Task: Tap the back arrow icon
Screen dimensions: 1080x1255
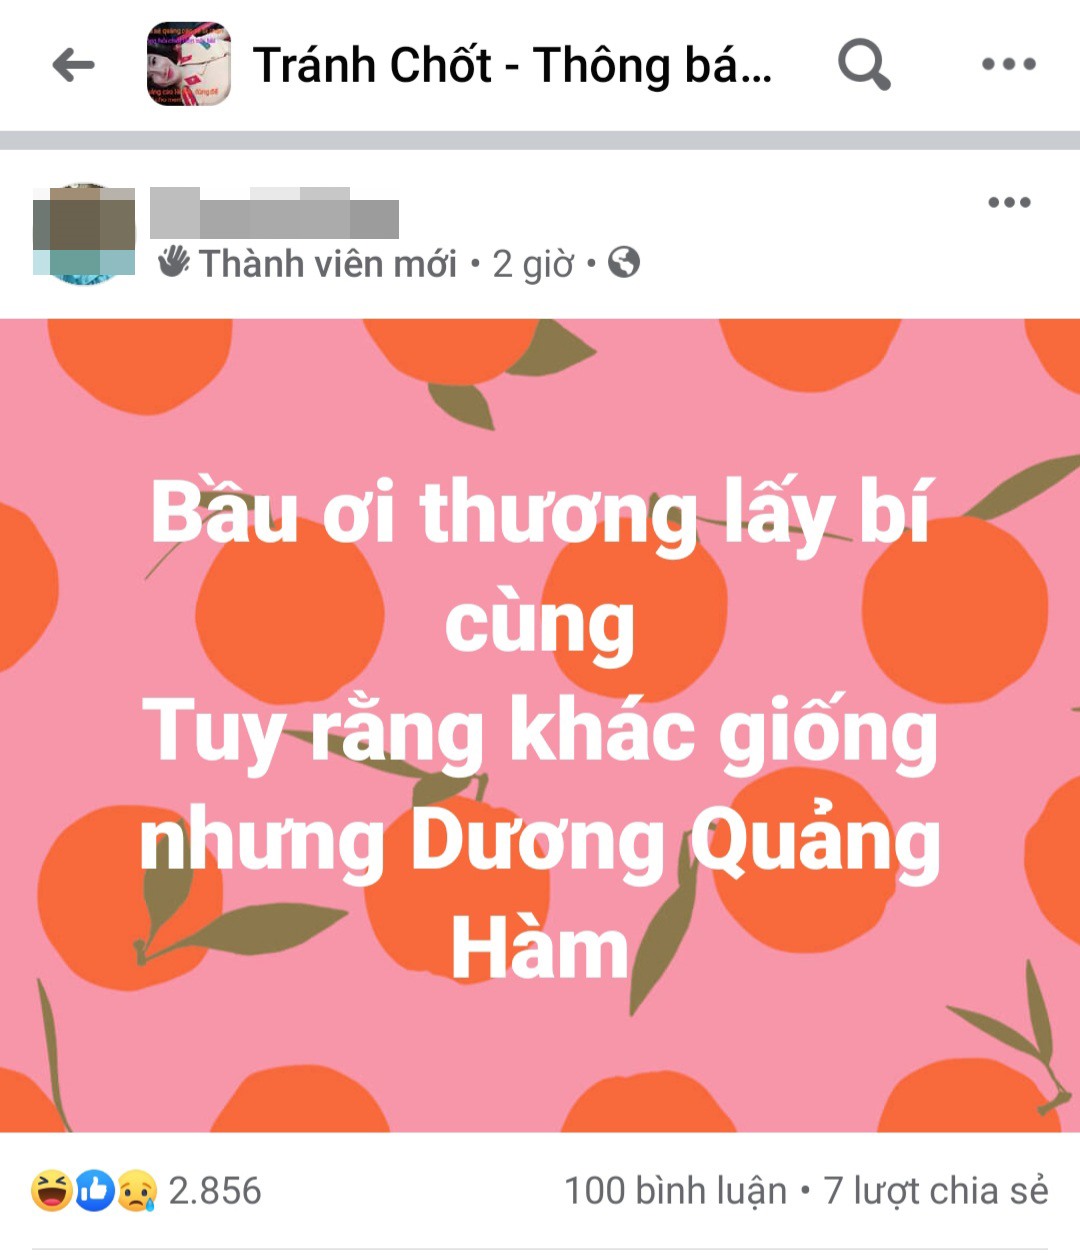Action: 73,65
